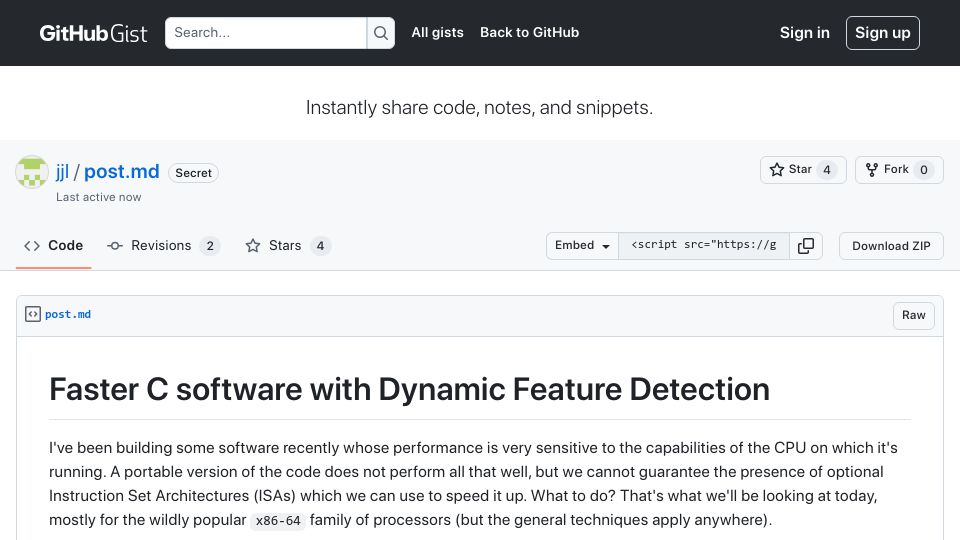Viewport: 960px width, 540px height.
Task: Open jjl's avatar profile image
Action: (32, 172)
